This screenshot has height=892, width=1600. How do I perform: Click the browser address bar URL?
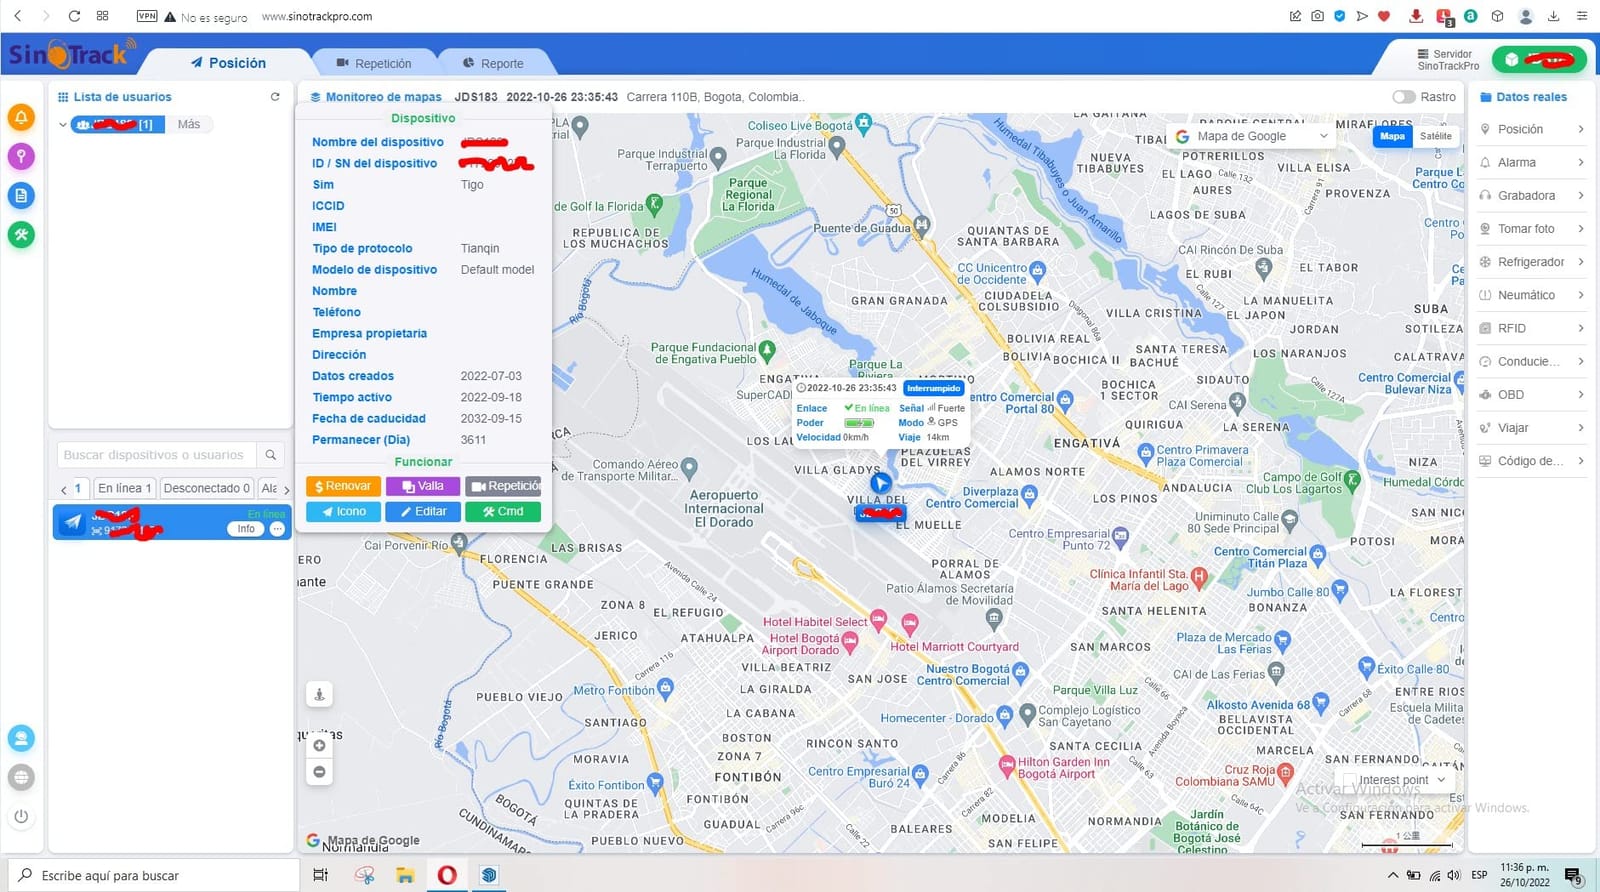pyautogui.click(x=317, y=17)
